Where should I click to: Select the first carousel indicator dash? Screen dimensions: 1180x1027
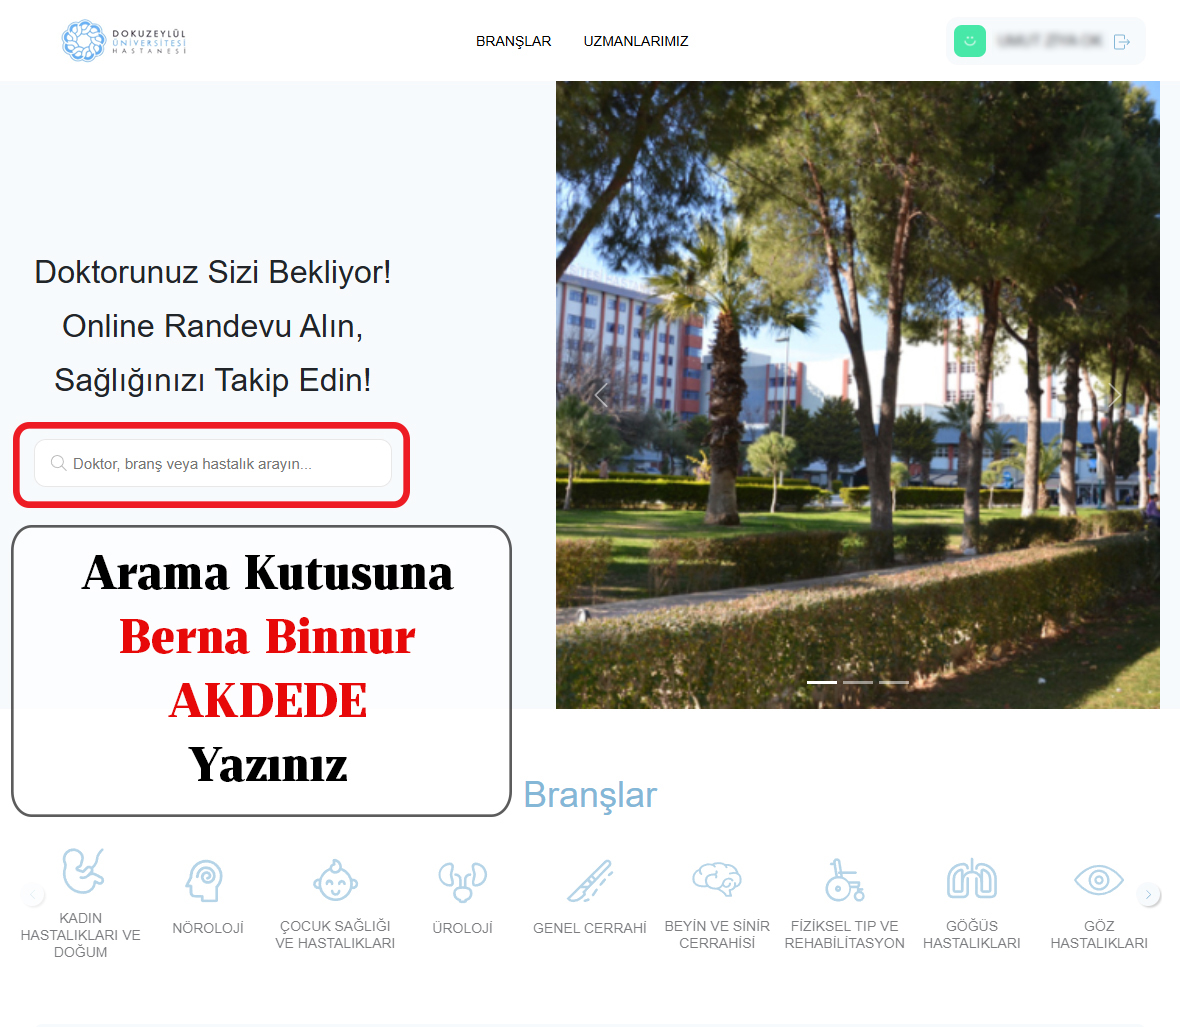tap(822, 682)
